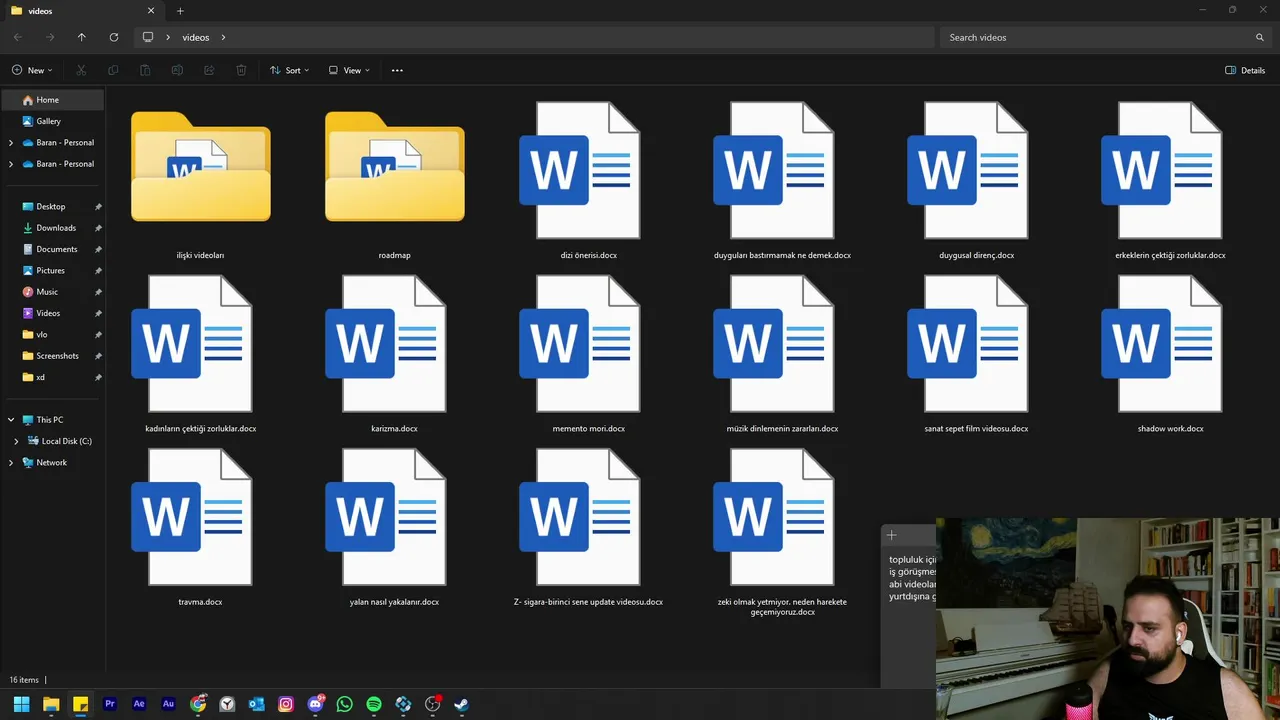Add a new sticky note with plus
1280x720 pixels.
click(891, 535)
